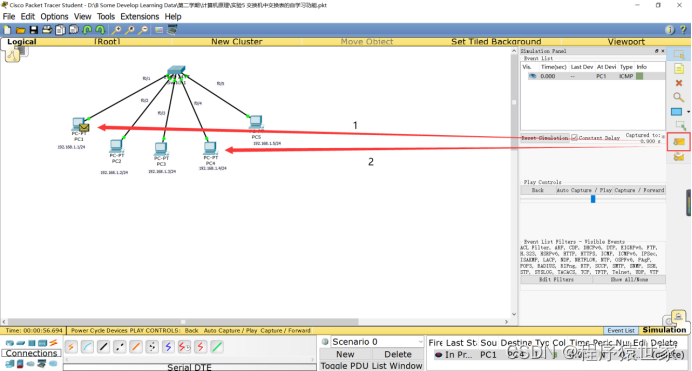Click the information icon in the toolbar

[x=669, y=30]
